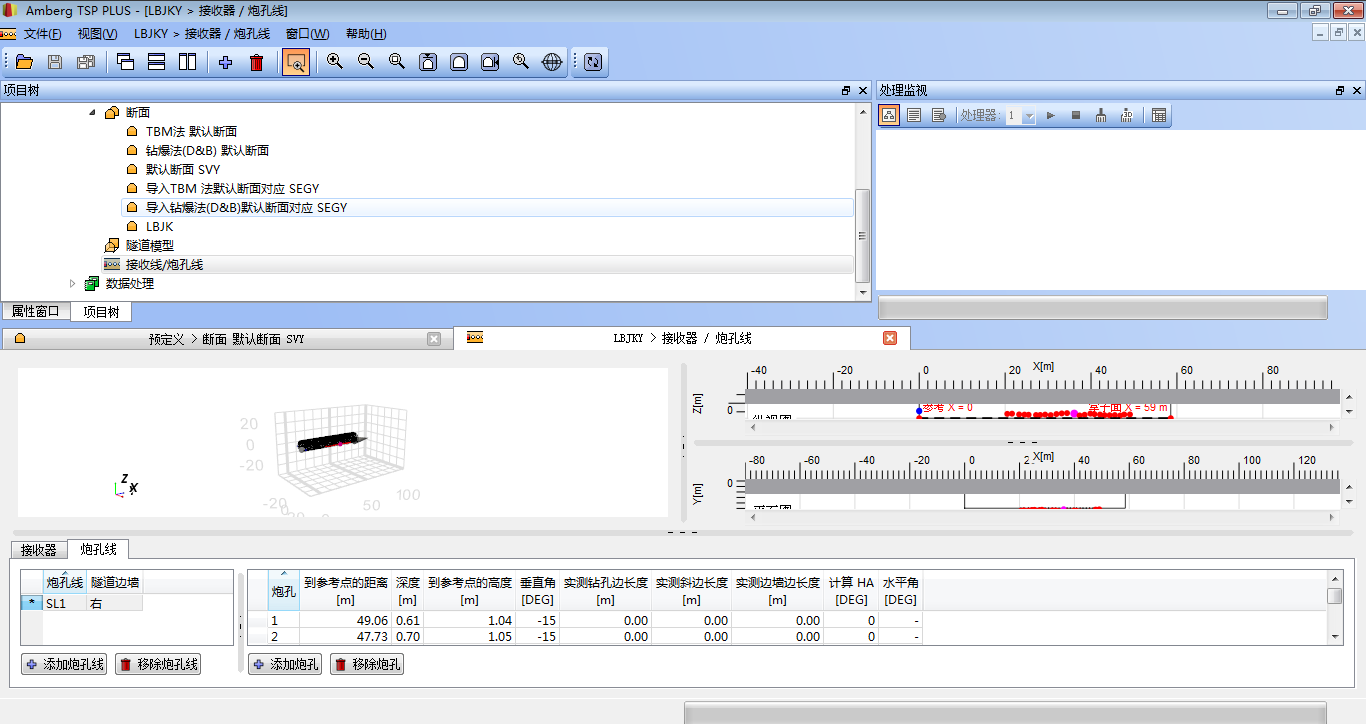Viewport: 1366px width, 724px height.
Task: Toggle the flowchart view in 处理监视 panel
Action: click(x=889, y=115)
